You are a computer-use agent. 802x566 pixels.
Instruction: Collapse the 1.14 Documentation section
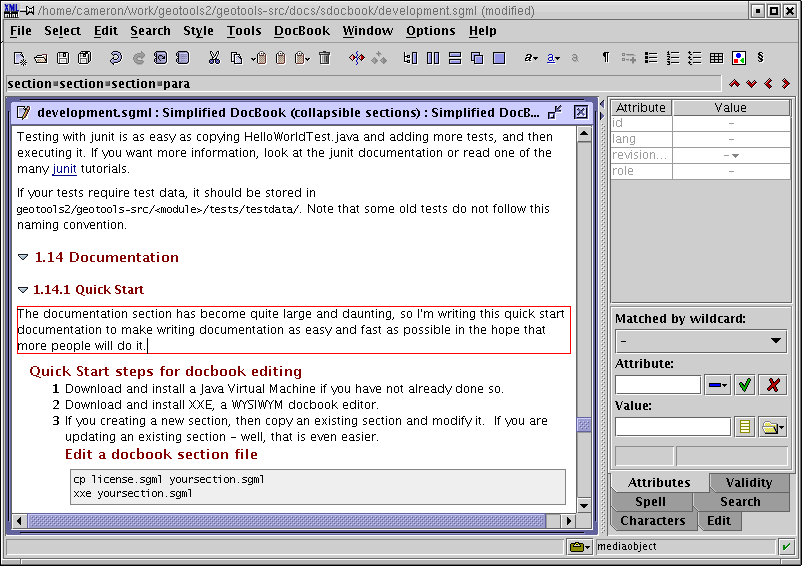[x=23, y=257]
